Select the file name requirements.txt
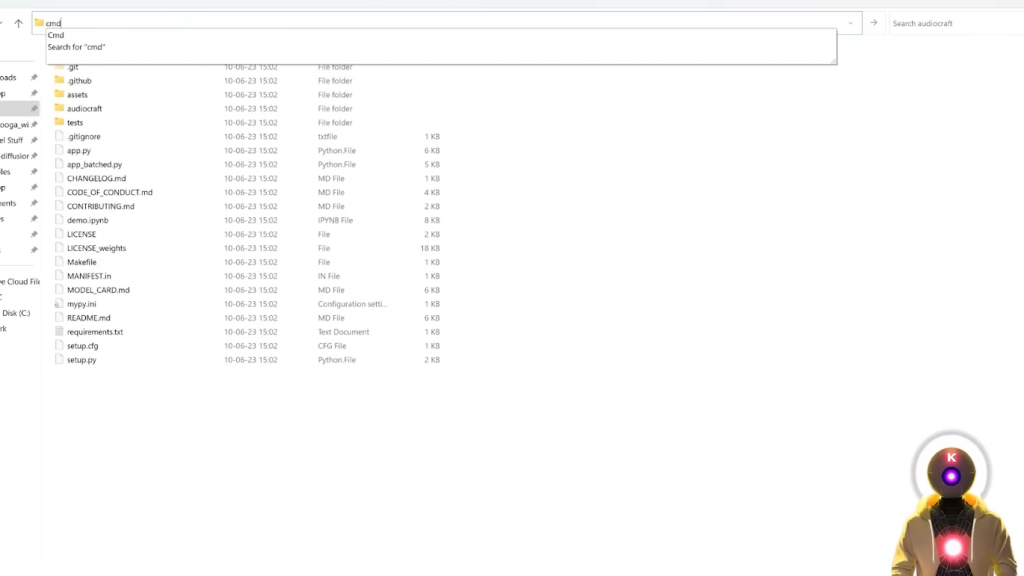 tap(95, 332)
